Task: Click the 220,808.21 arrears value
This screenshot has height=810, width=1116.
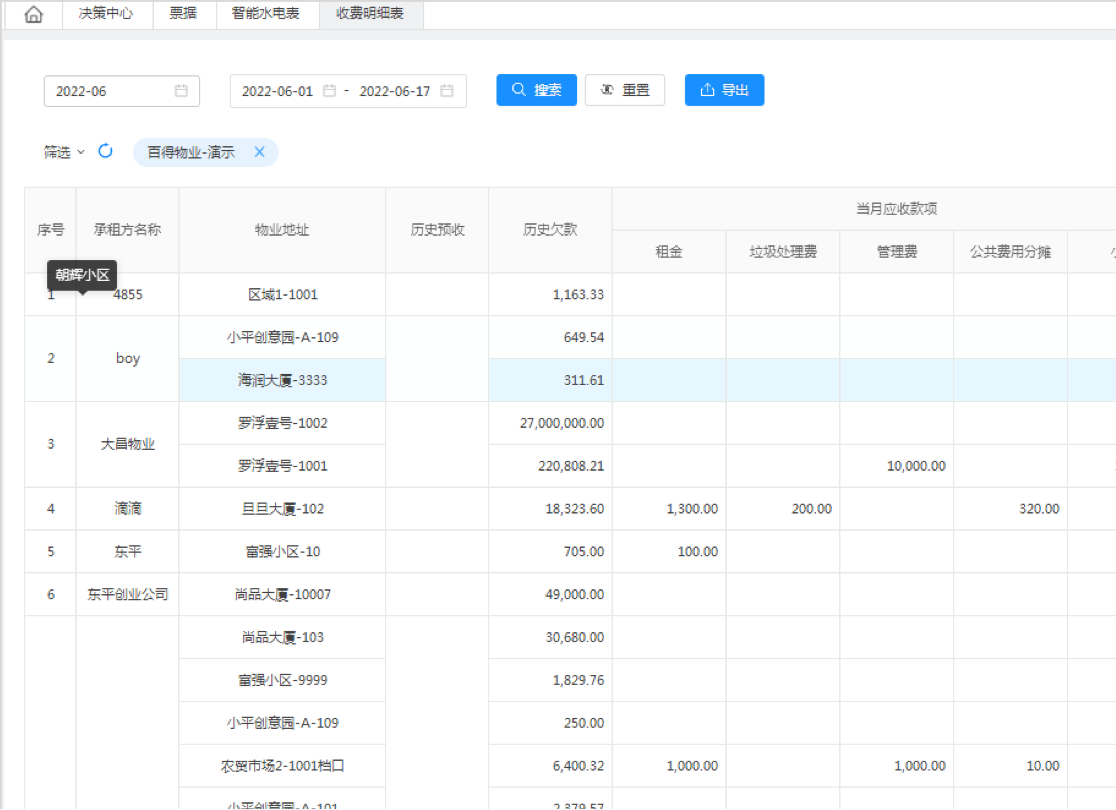Action: [x=571, y=466]
